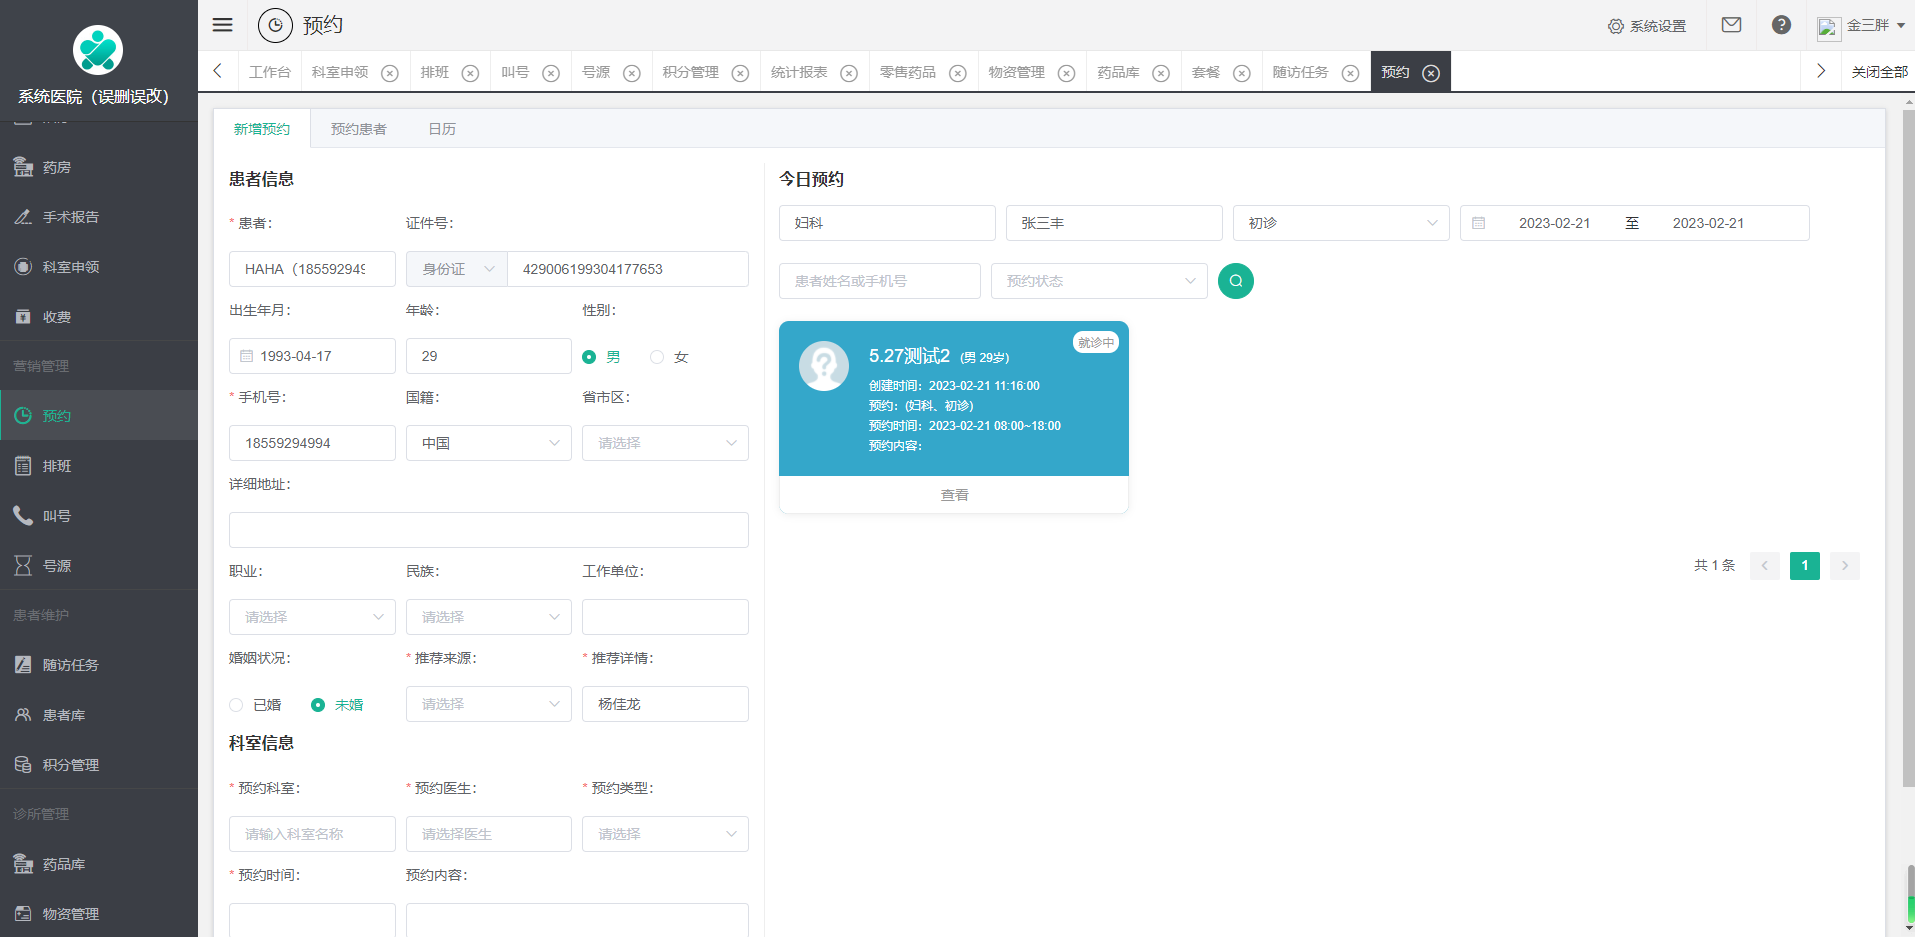Switch to 新增预约 tab
Viewport: 1915px width, 937px height.
(x=262, y=129)
